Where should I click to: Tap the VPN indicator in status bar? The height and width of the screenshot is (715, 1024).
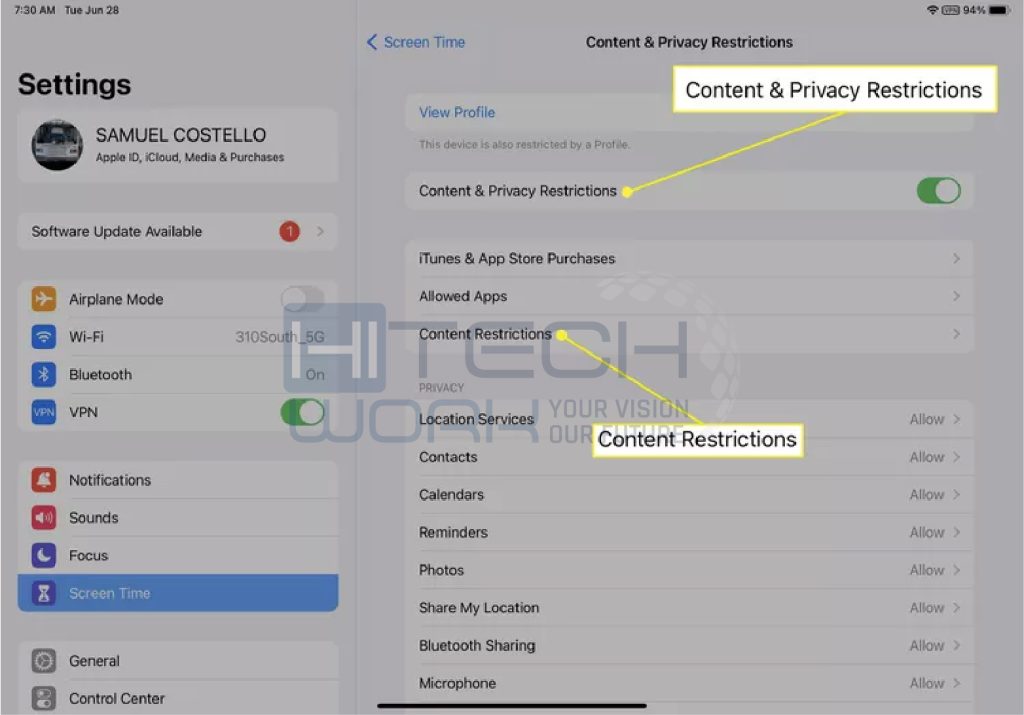coord(950,10)
